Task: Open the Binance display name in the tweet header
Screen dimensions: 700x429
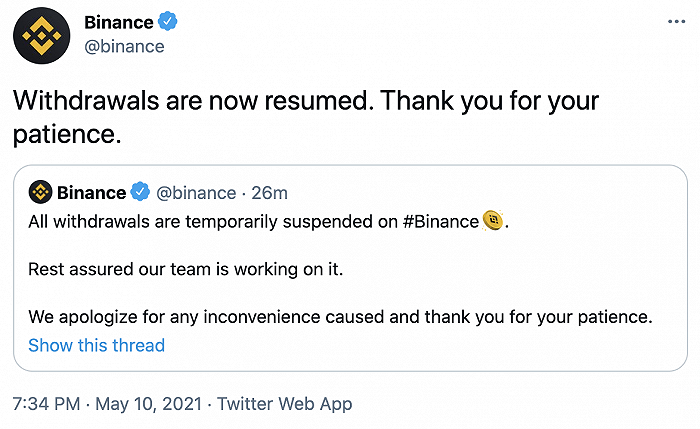Action: pos(118,21)
